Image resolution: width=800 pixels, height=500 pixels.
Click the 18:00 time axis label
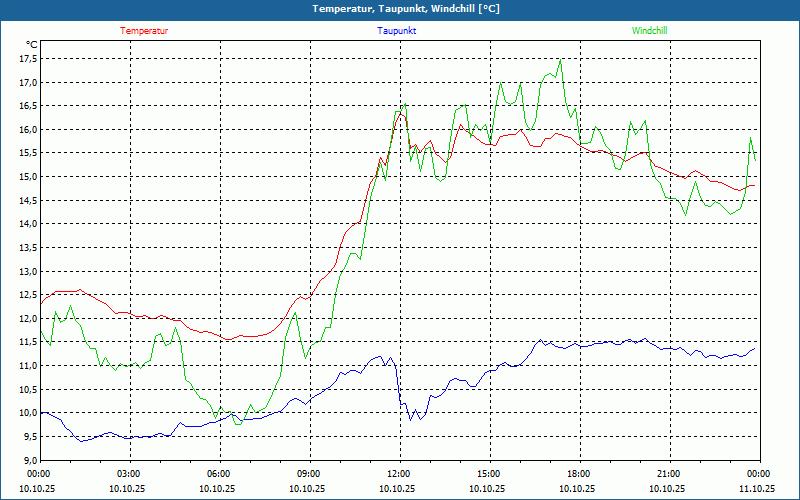579,474
